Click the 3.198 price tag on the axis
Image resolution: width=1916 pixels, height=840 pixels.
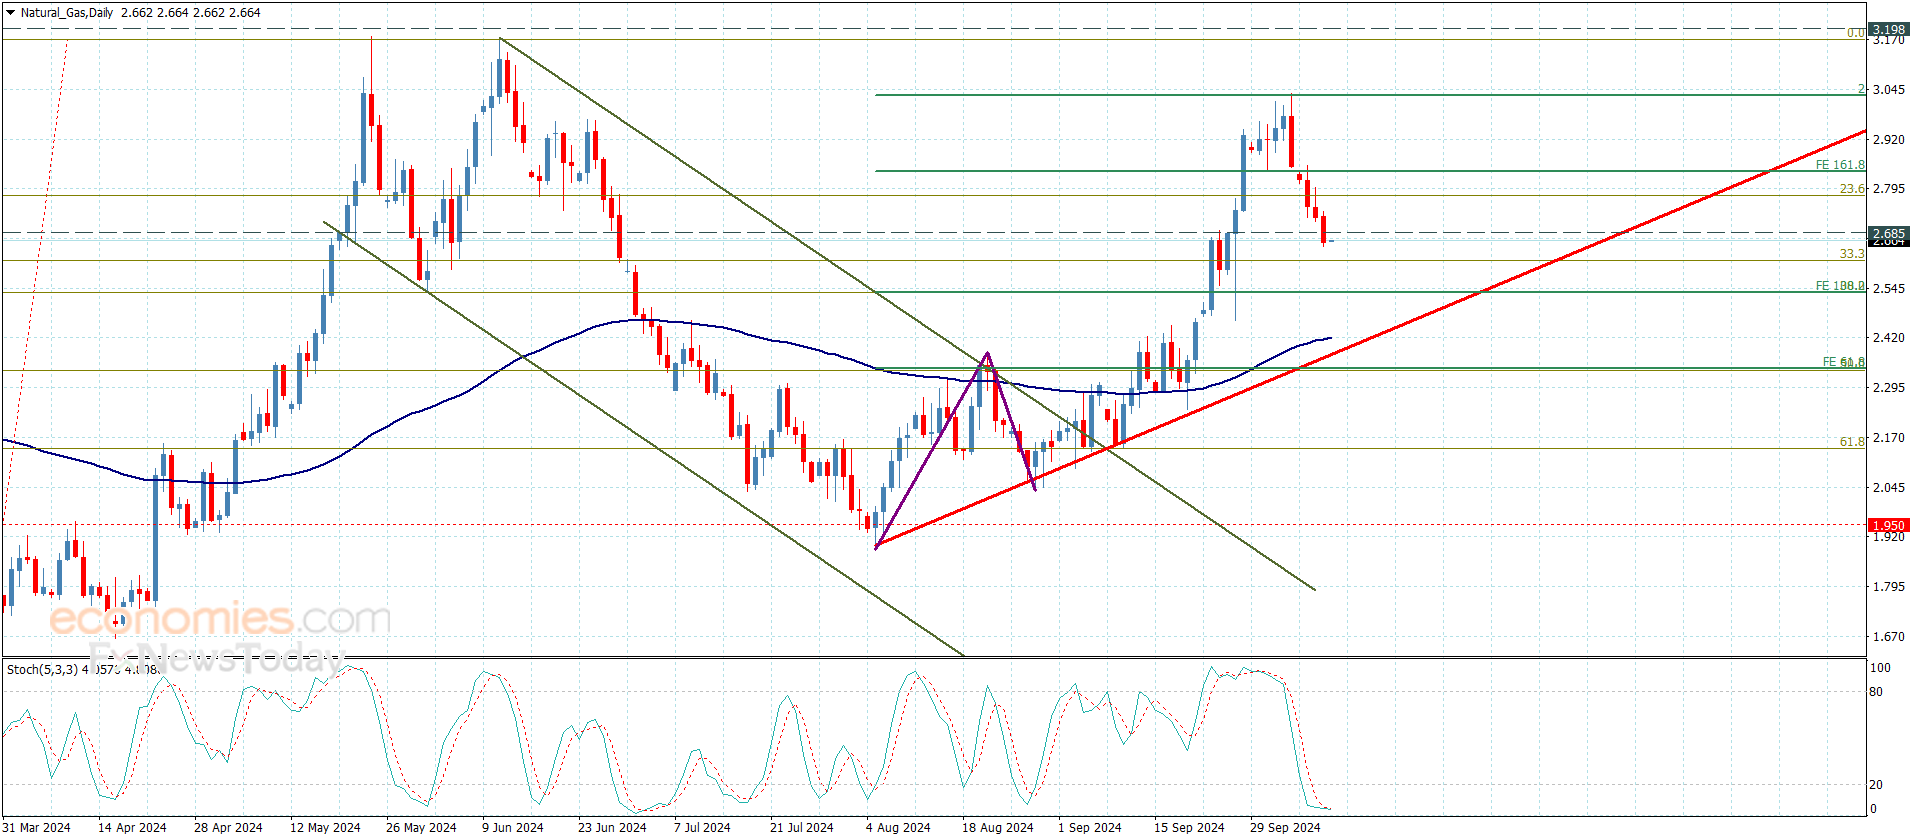[x=1889, y=29]
